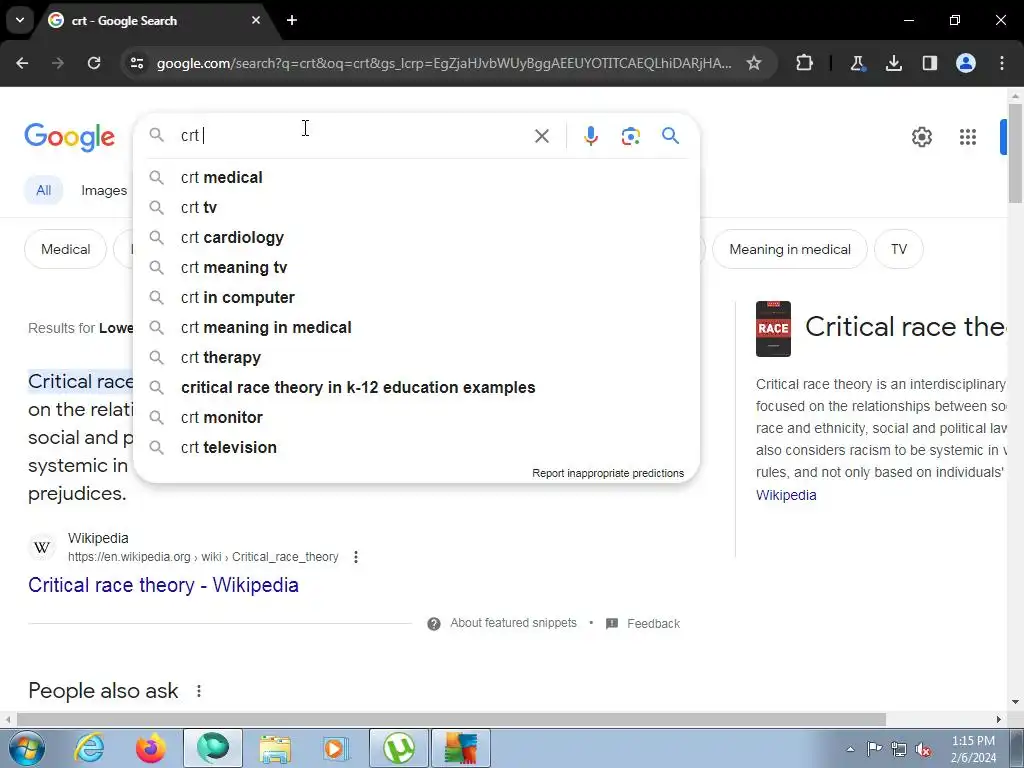1024x768 pixels.
Task: Open the tab search dropdown arrow
Action: coord(20,20)
